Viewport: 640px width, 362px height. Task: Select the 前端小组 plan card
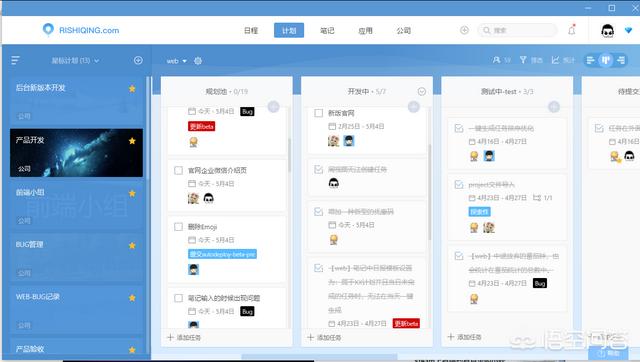pyautogui.click(x=76, y=205)
